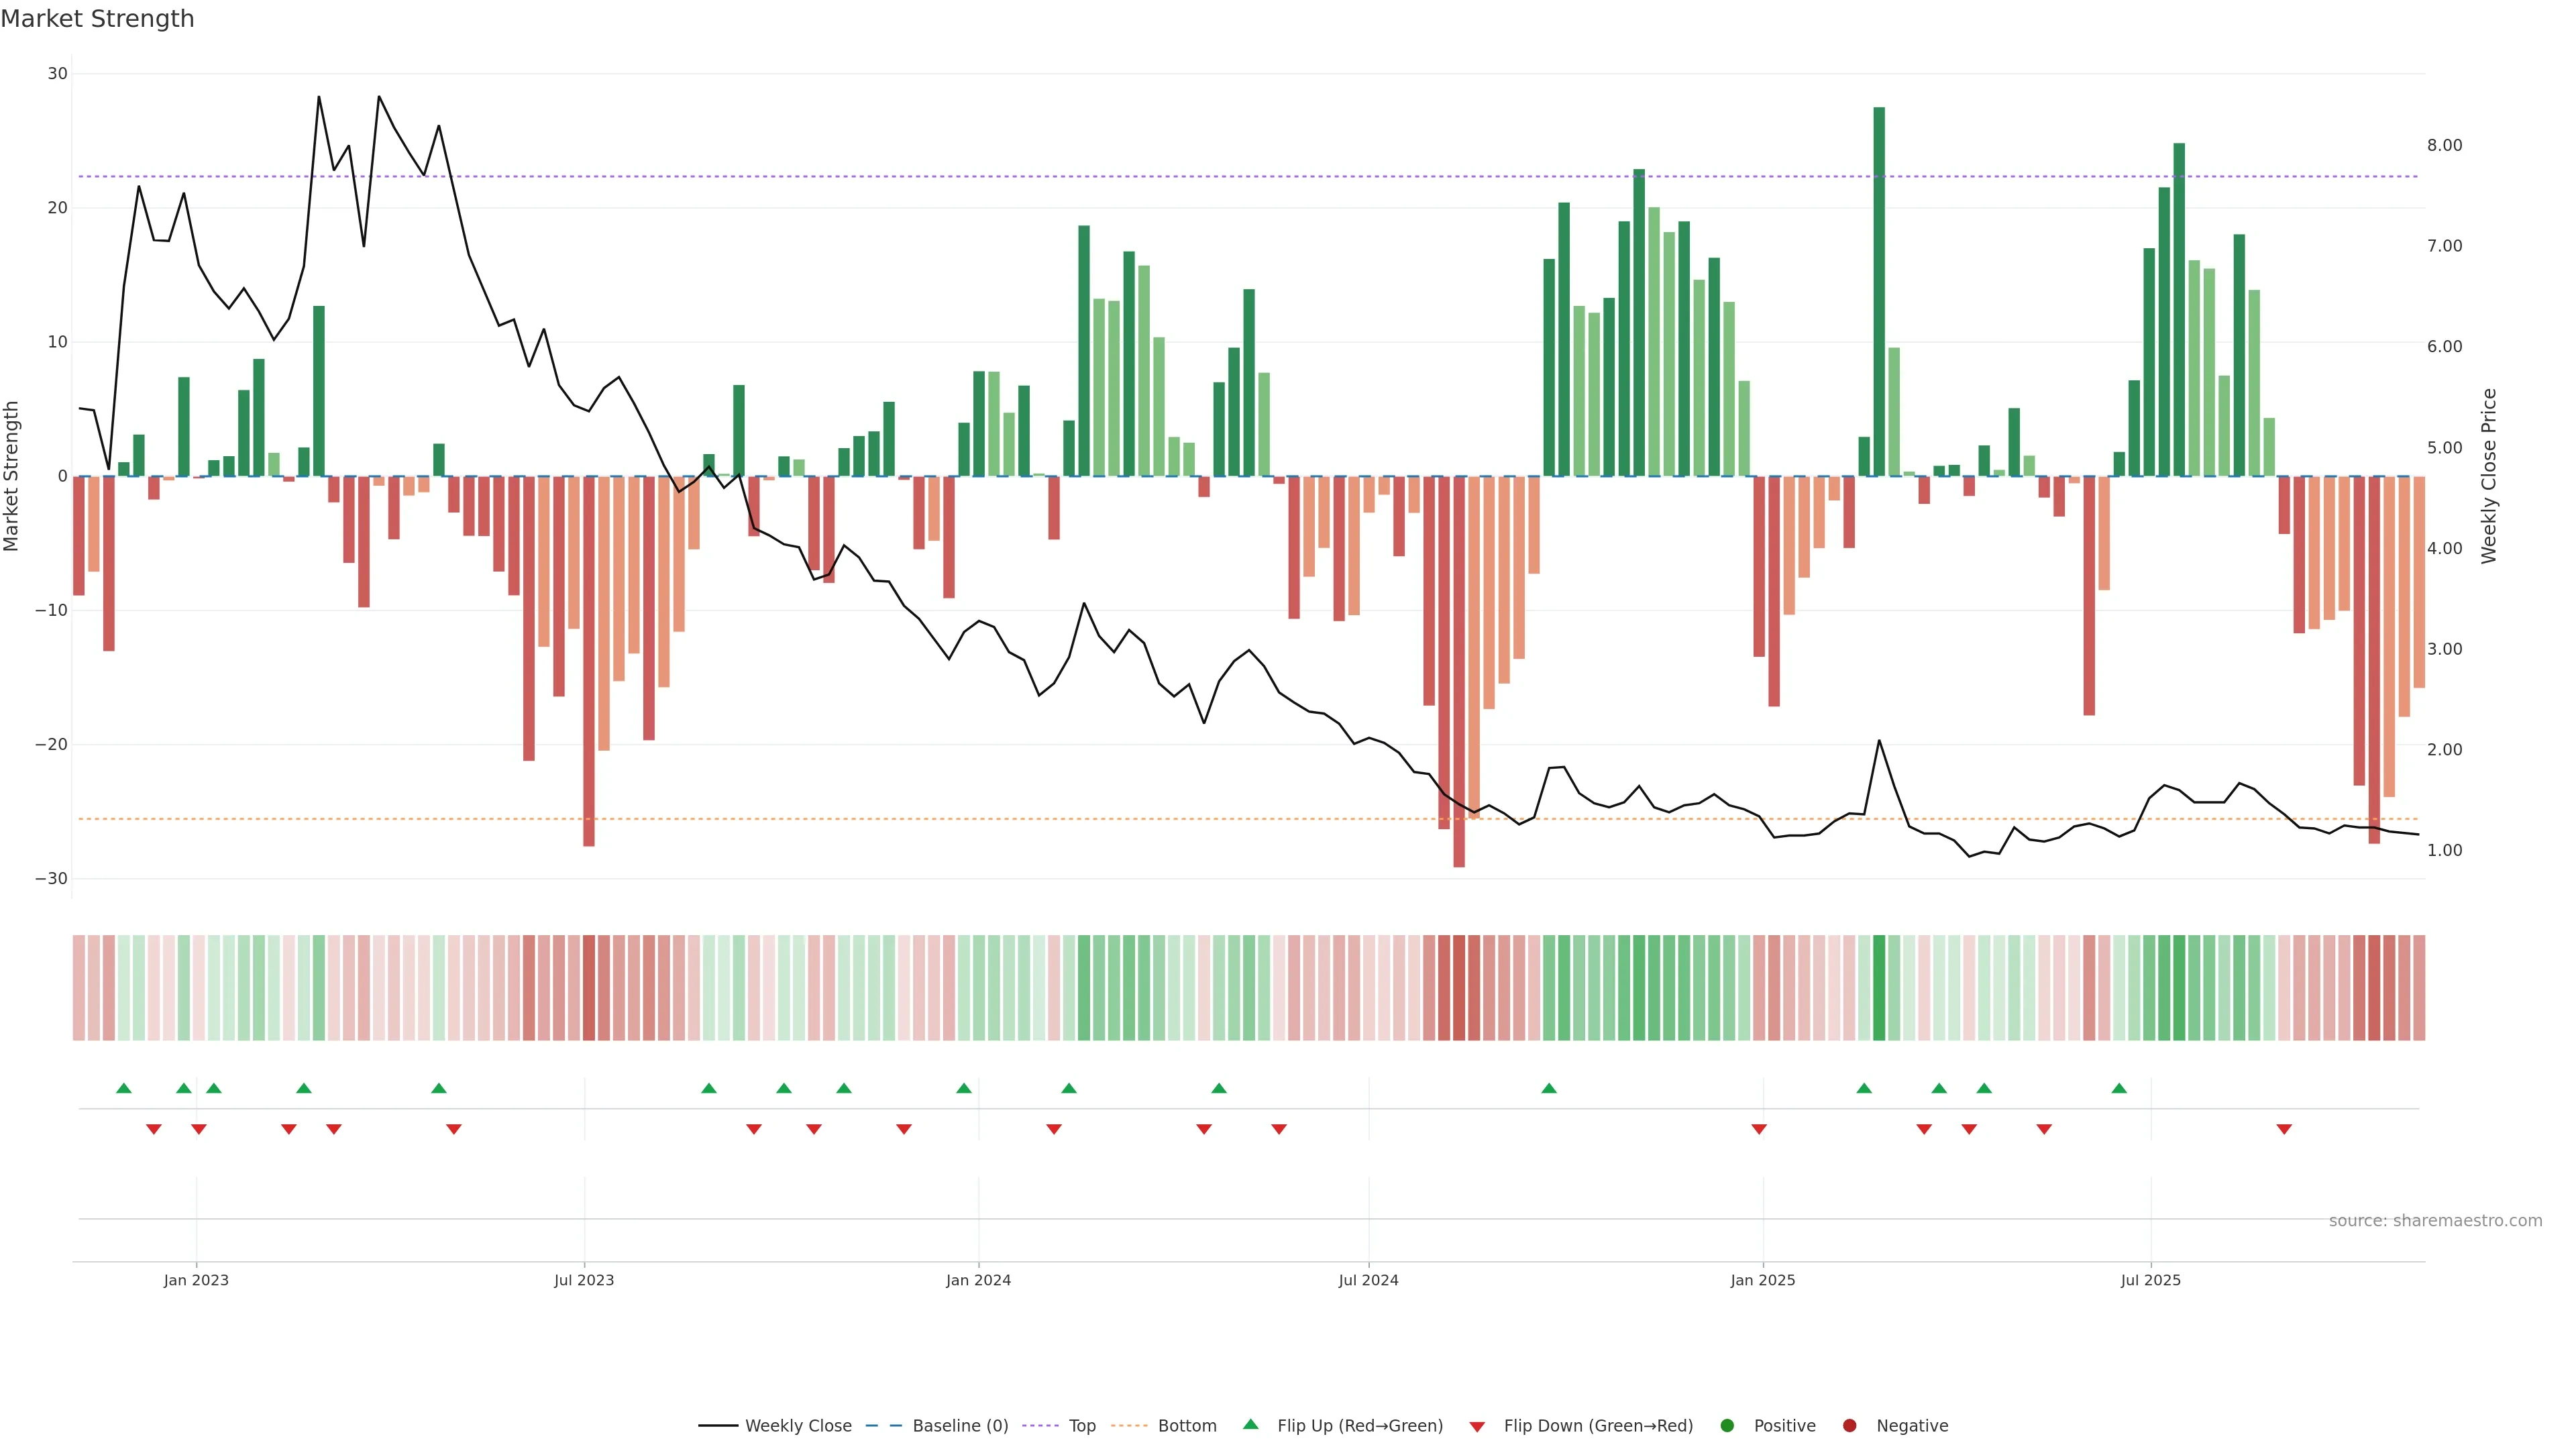Click the first green flip-up triangle marker
The image size is (2576, 1449).
click(x=124, y=1088)
